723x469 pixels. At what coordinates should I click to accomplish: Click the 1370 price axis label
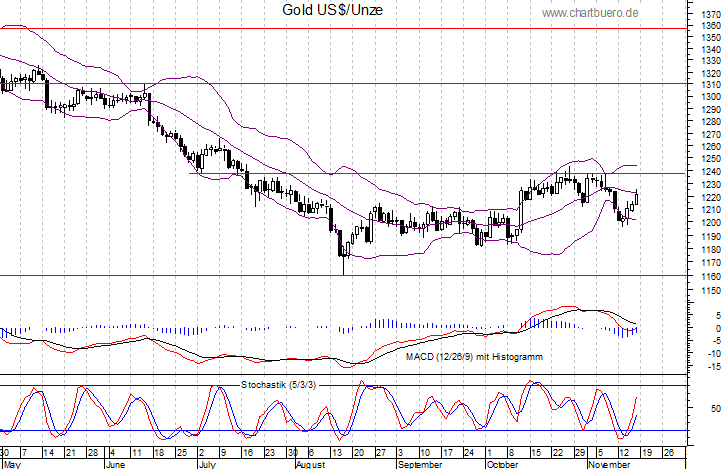[x=709, y=14]
